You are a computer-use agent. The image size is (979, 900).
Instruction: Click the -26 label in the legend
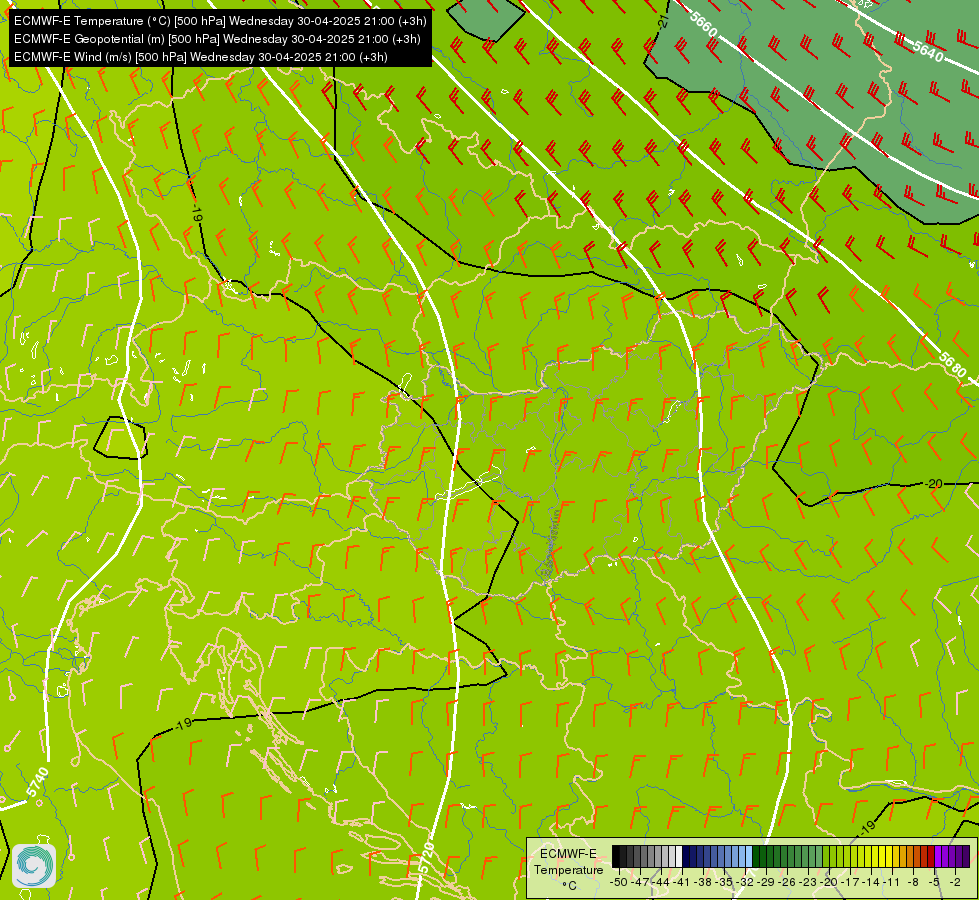tap(787, 882)
